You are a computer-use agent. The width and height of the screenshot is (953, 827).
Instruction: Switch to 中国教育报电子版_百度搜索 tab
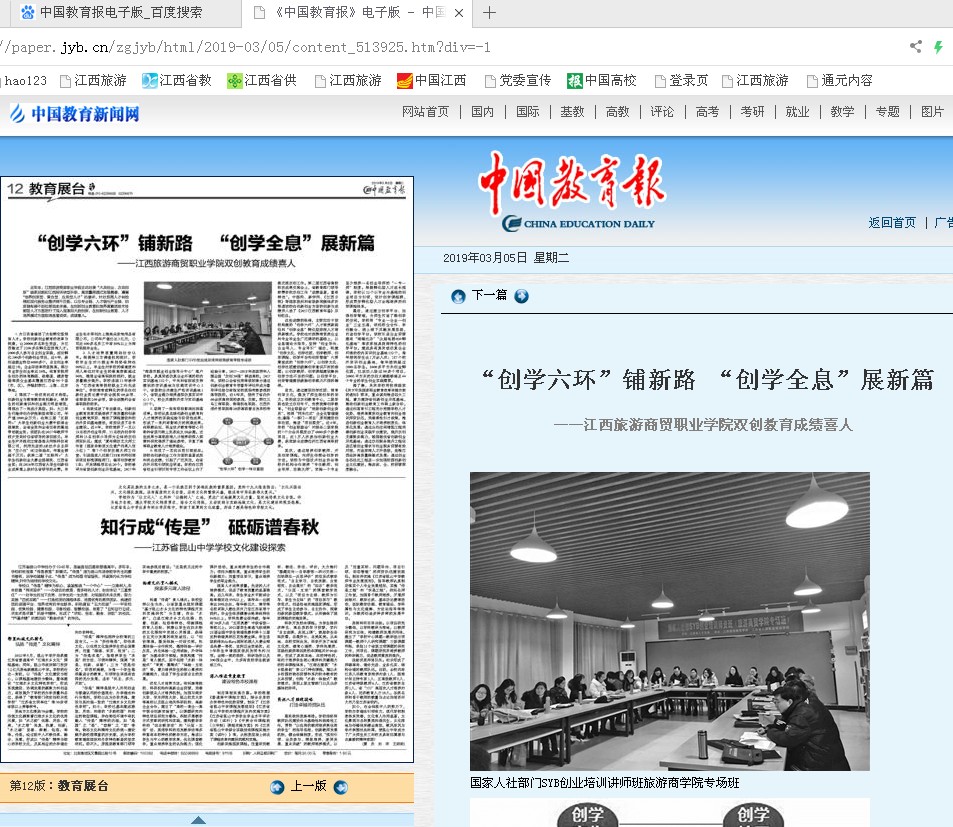click(120, 13)
